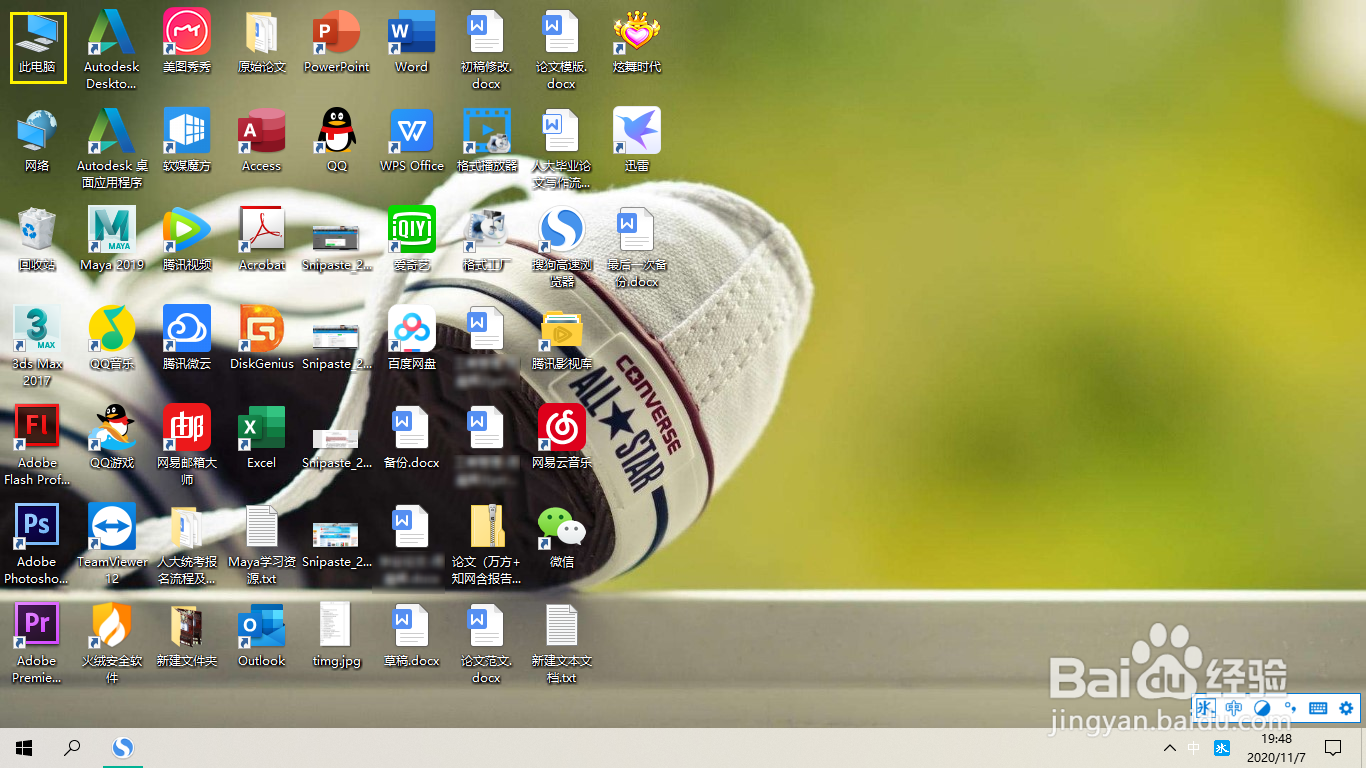Screen dimensions: 1366x768
Task: Select the 新建文件夹 folder
Action: pyautogui.click(x=187, y=636)
